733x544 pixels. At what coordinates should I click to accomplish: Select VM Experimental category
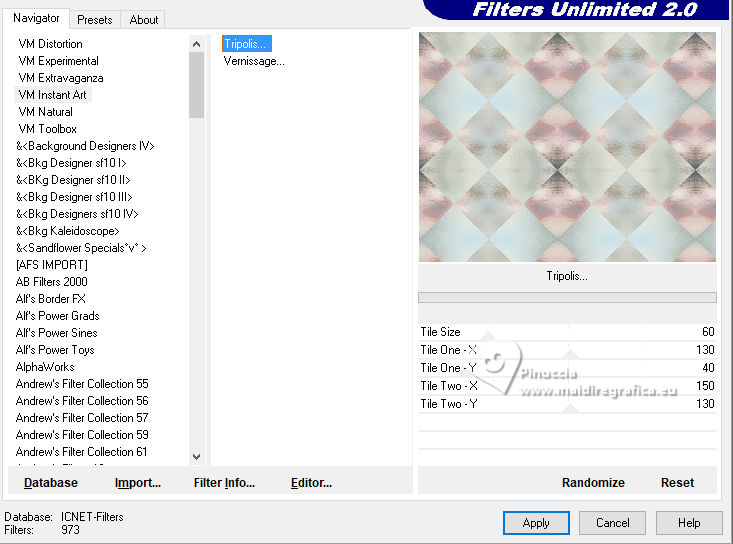click(x=58, y=61)
